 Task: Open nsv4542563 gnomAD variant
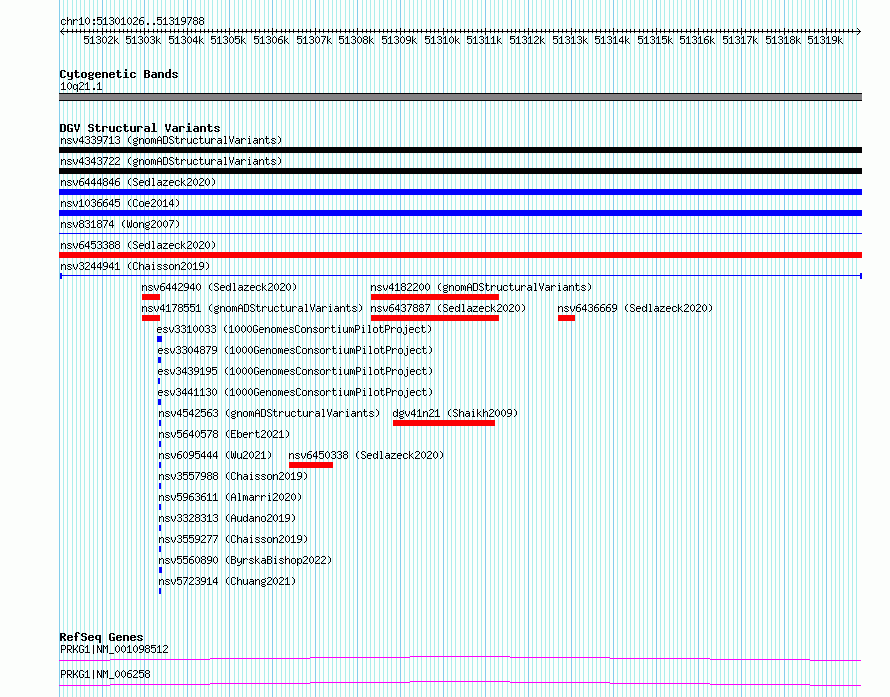pos(269,413)
